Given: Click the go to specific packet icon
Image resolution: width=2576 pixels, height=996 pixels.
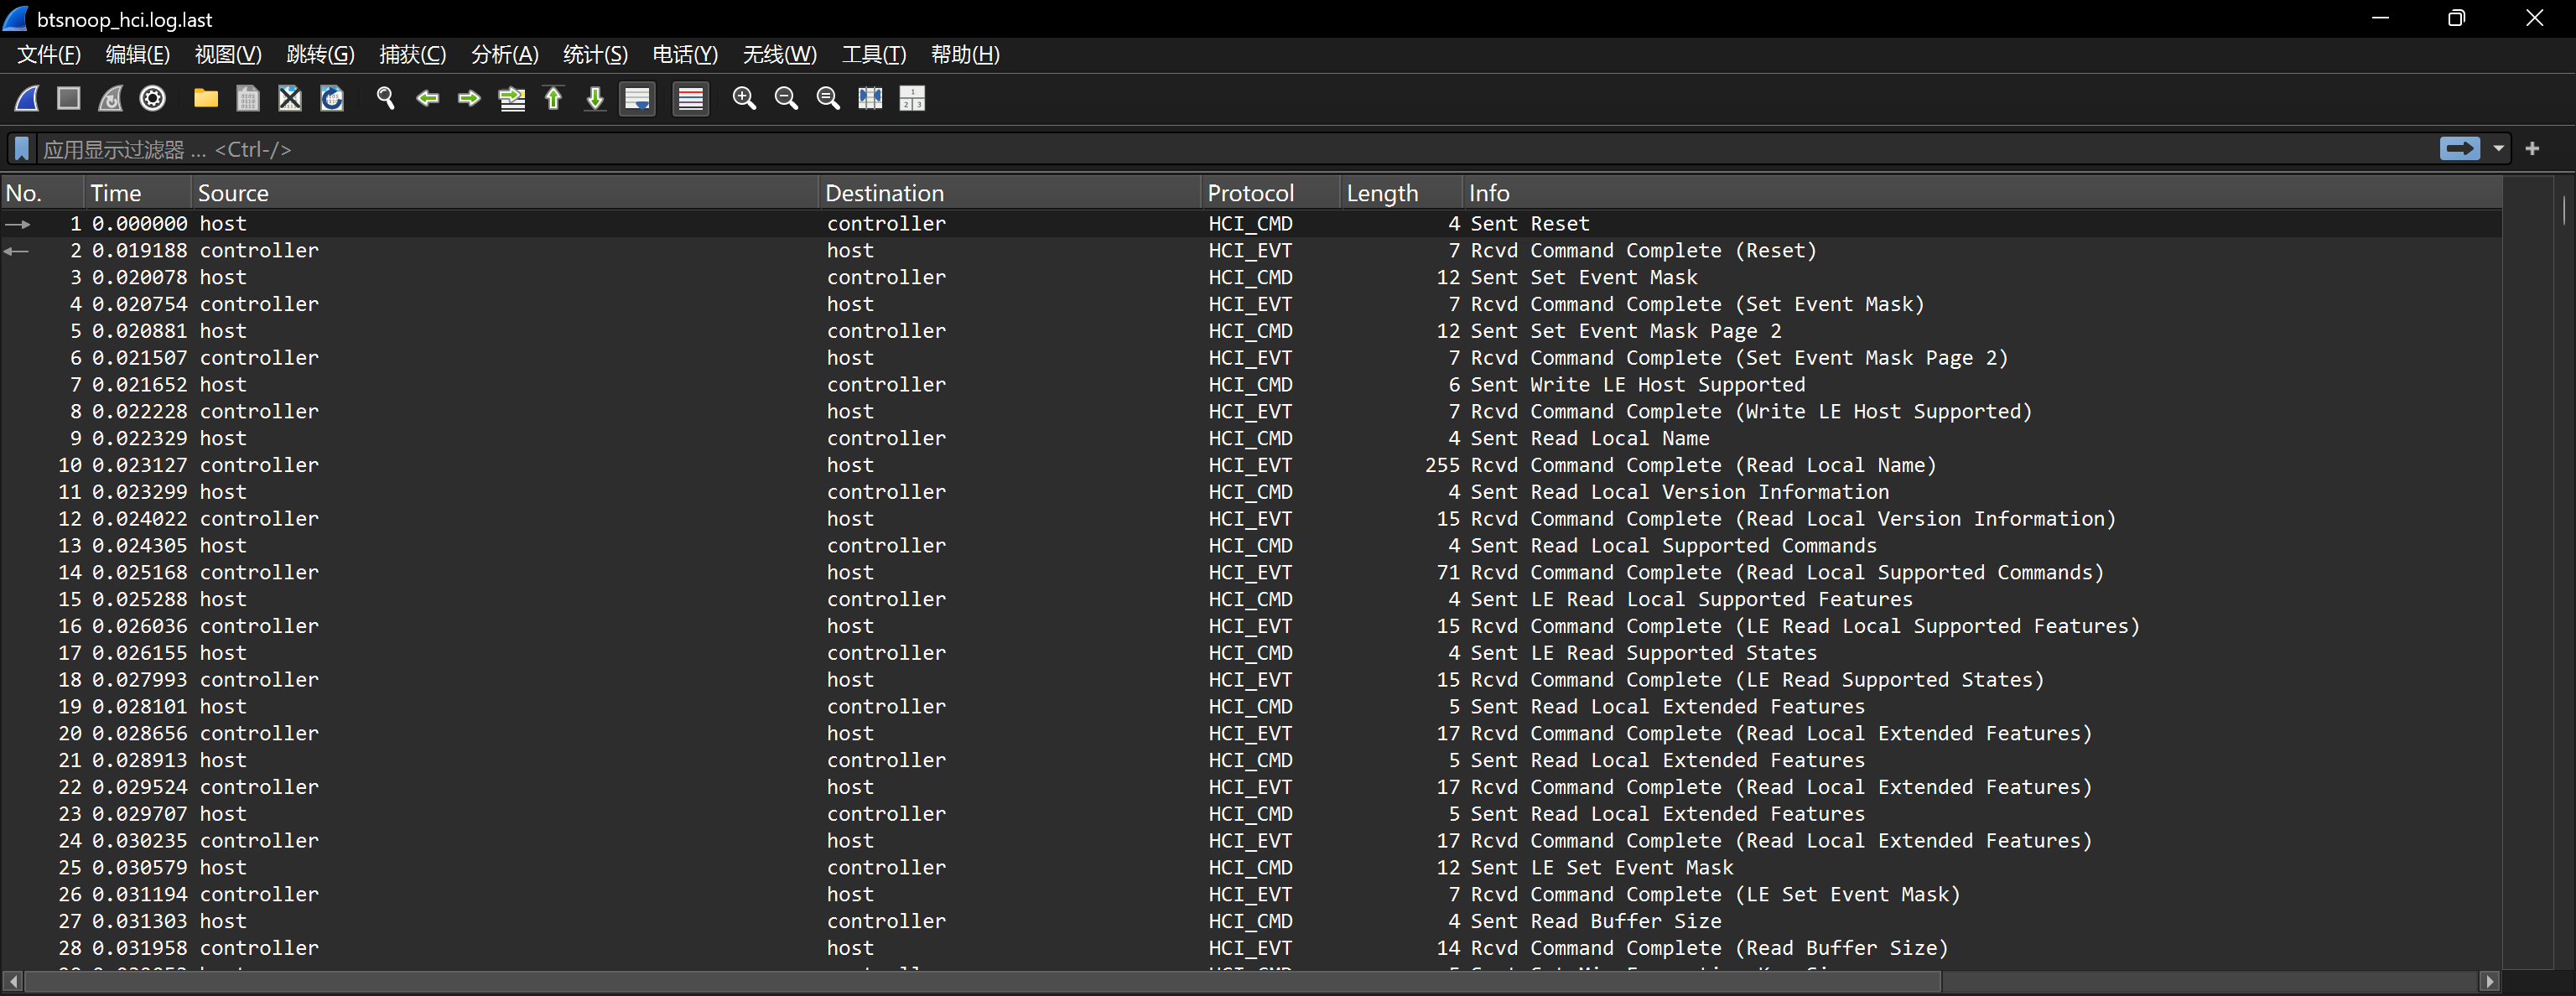Looking at the screenshot, I should tap(512, 98).
